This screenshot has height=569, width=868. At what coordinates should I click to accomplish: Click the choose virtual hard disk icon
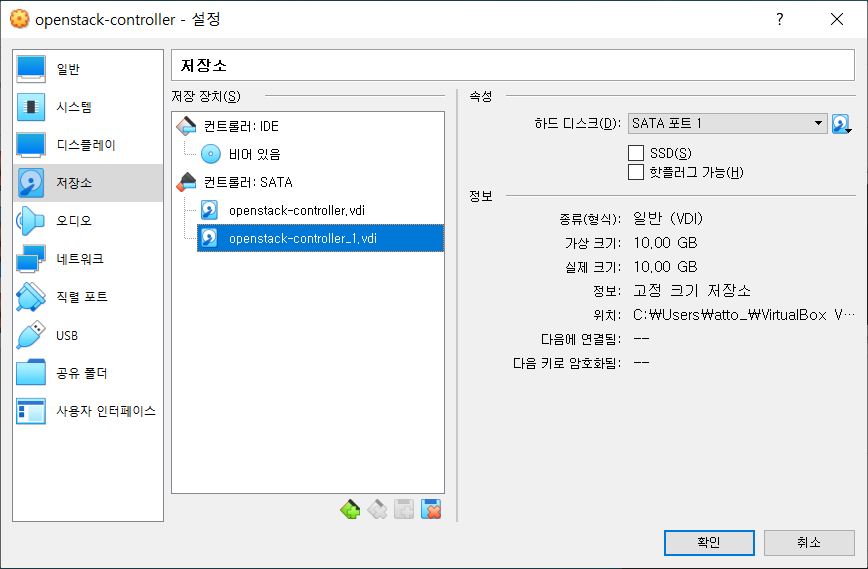[x=841, y=123]
